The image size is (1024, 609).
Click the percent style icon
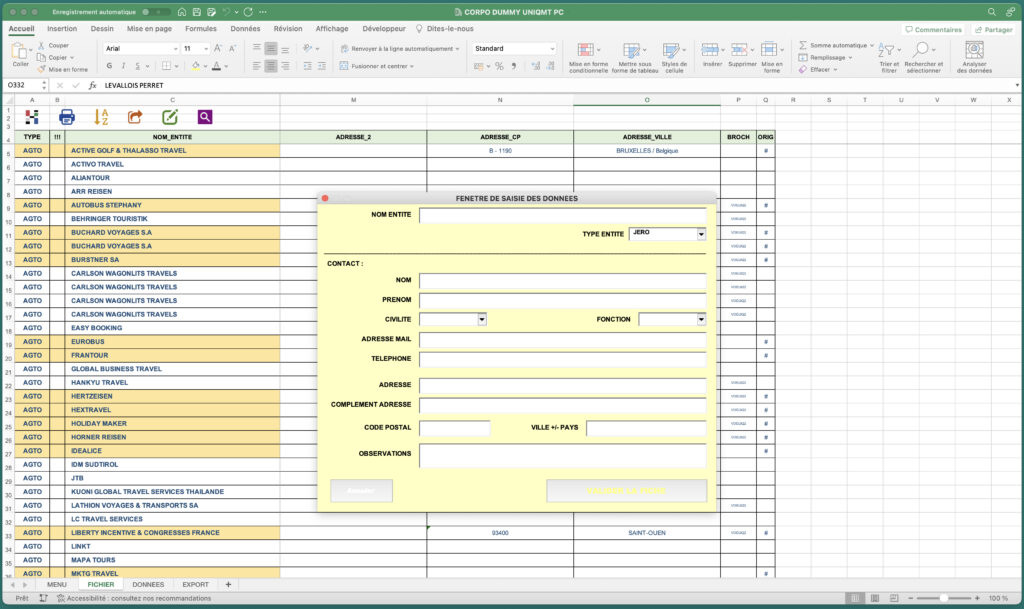coord(499,66)
